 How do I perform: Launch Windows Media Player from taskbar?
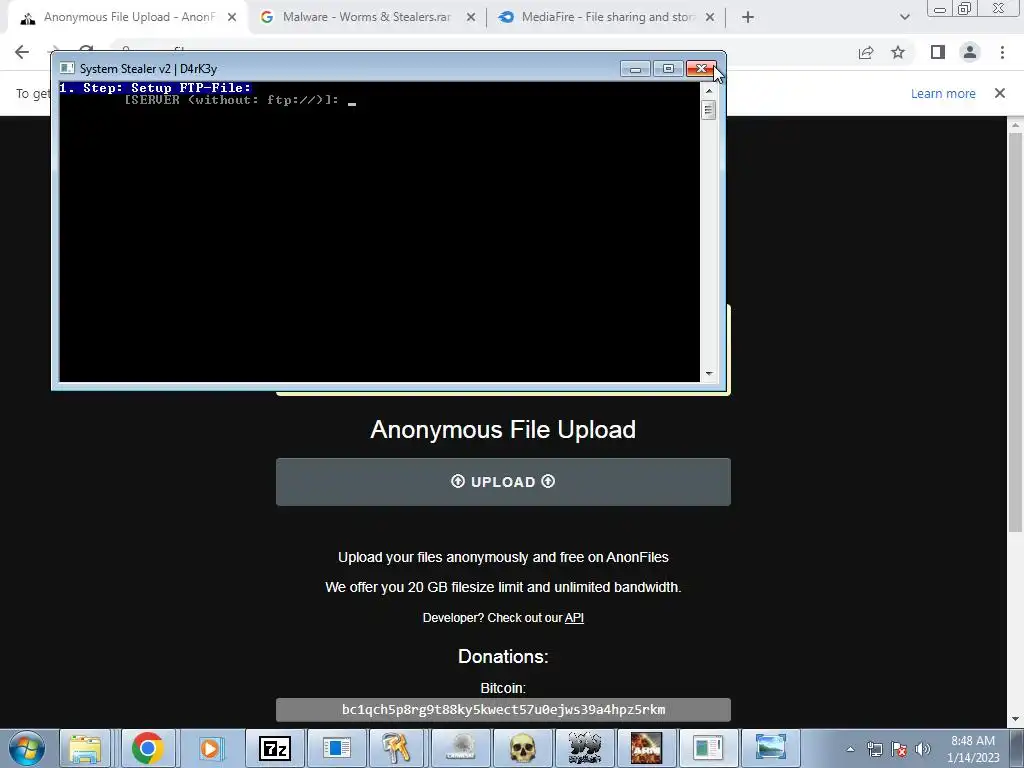(210, 748)
